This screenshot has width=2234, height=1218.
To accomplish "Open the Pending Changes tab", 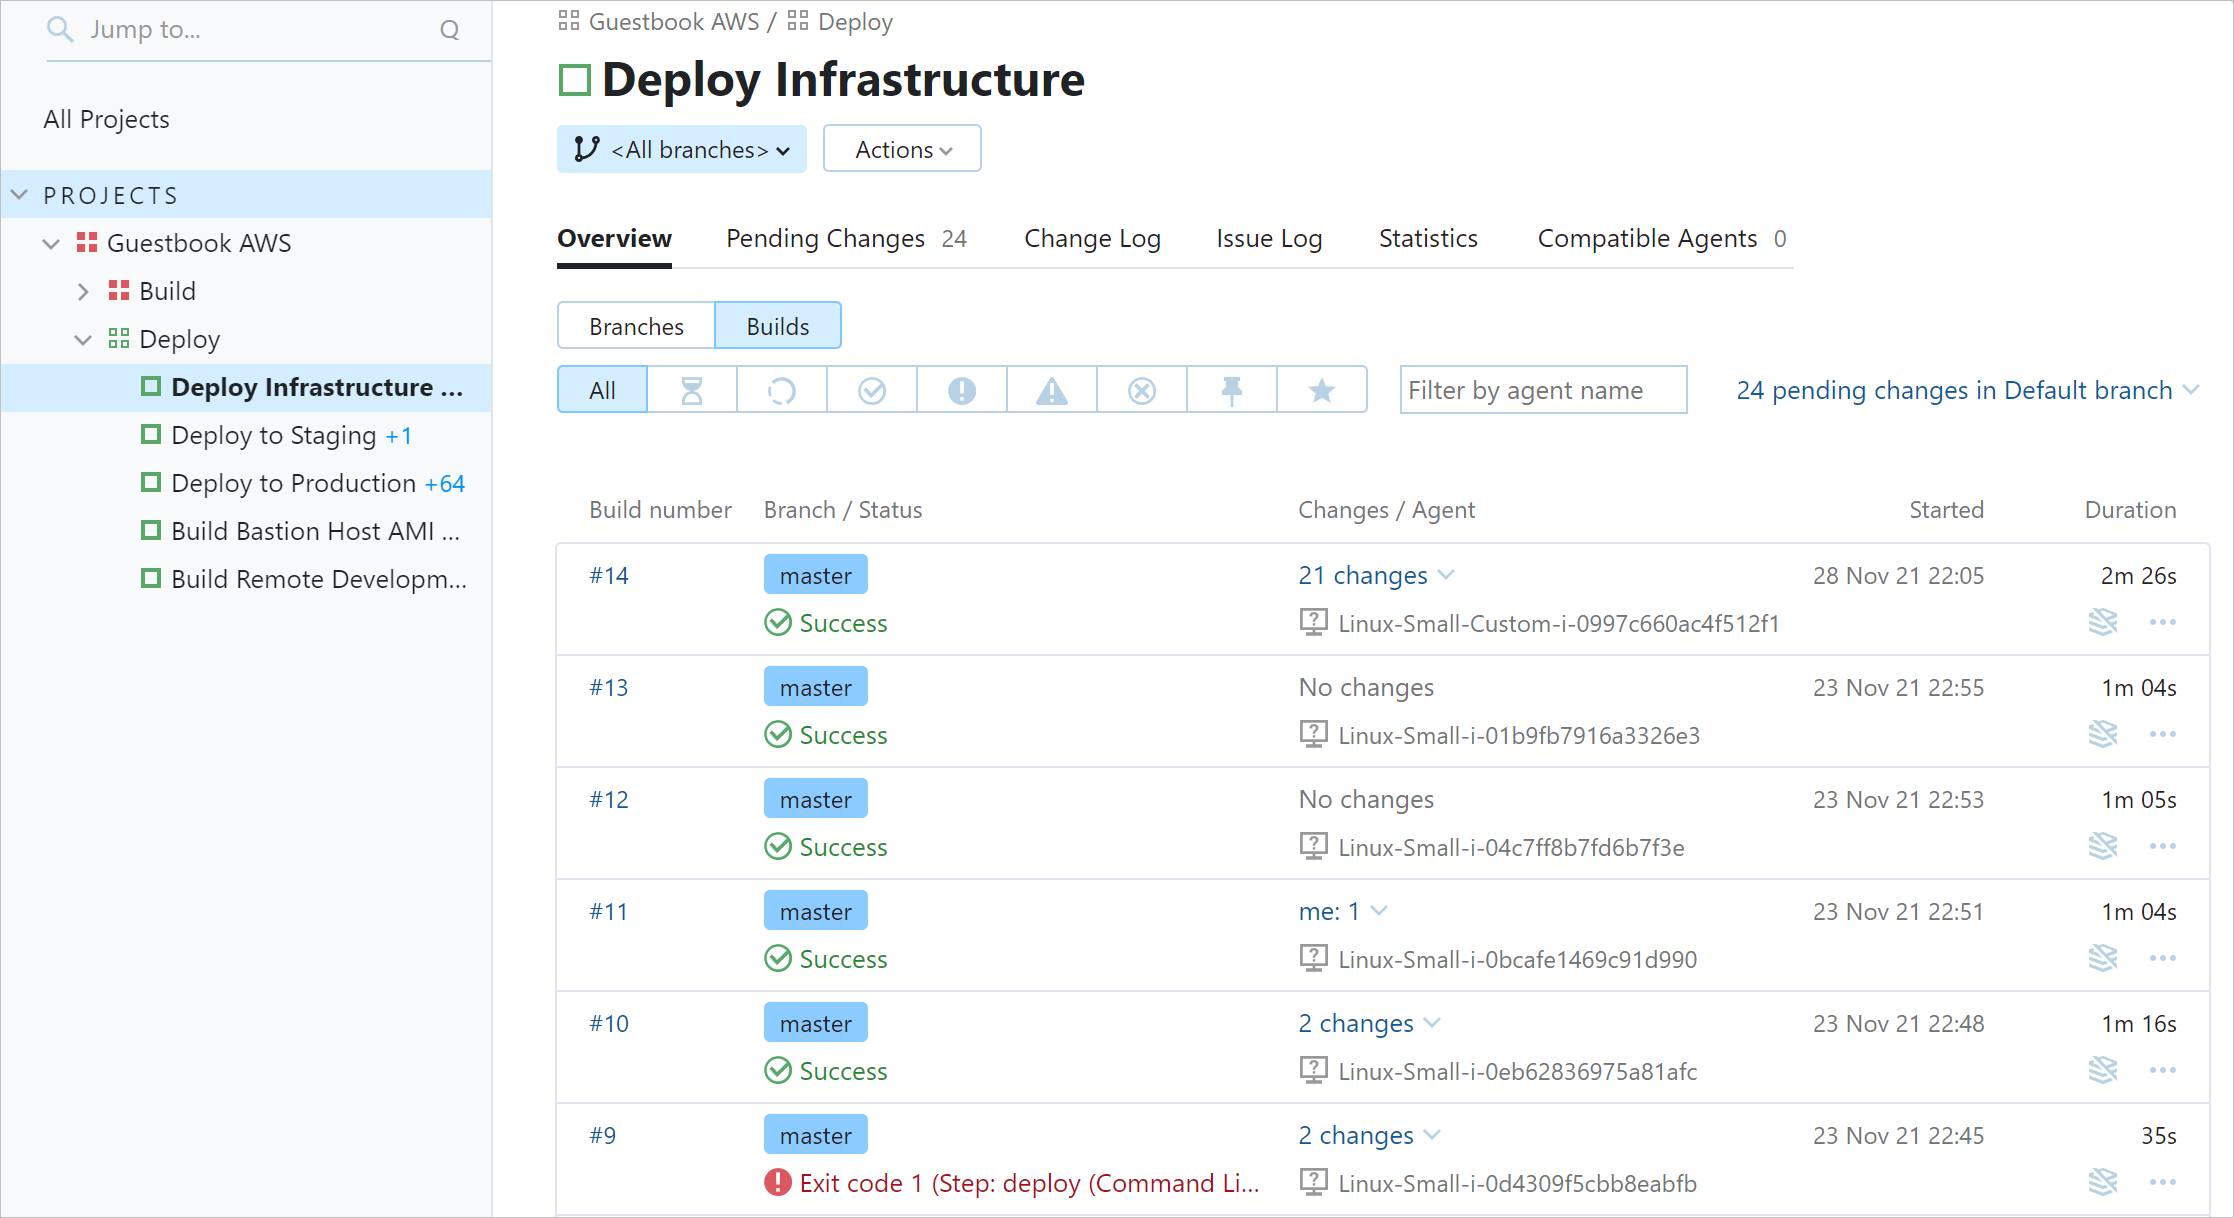I will (x=825, y=238).
